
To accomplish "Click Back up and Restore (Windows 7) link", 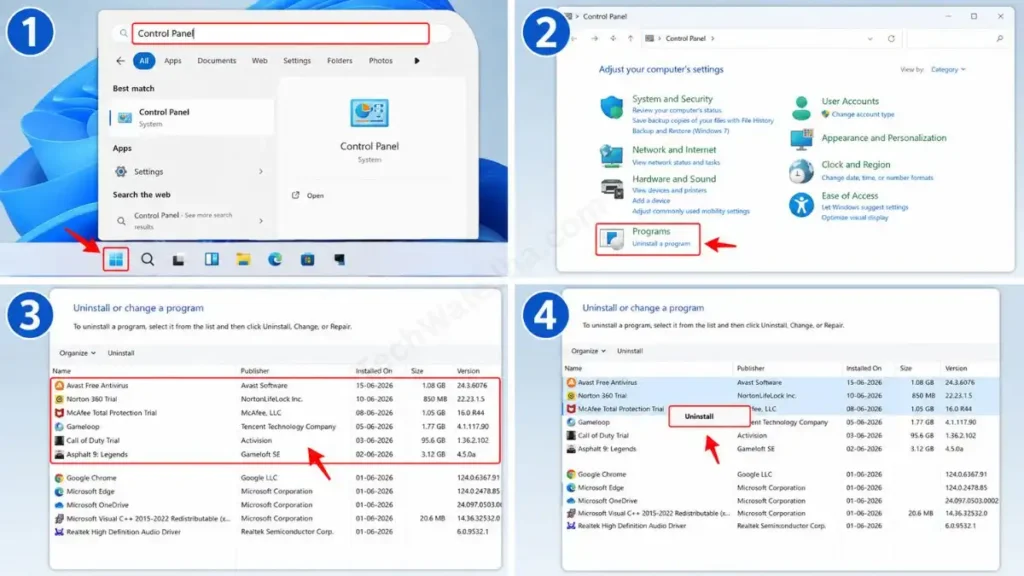I will (680, 131).
